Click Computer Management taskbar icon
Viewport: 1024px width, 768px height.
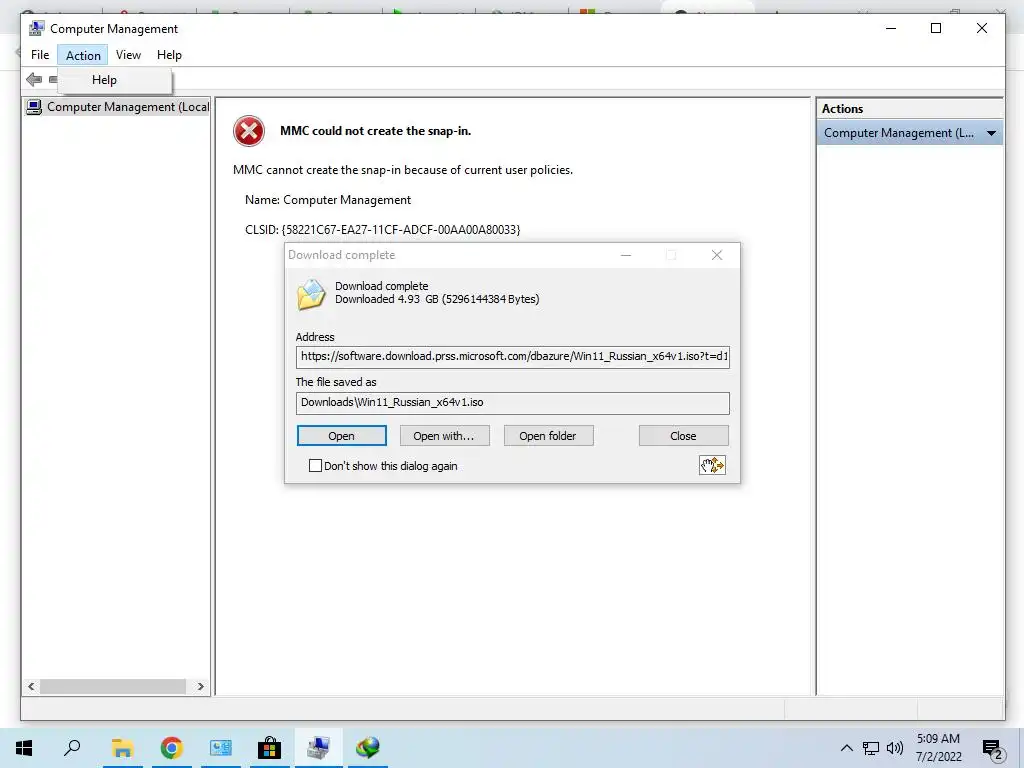tap(319, 748)
